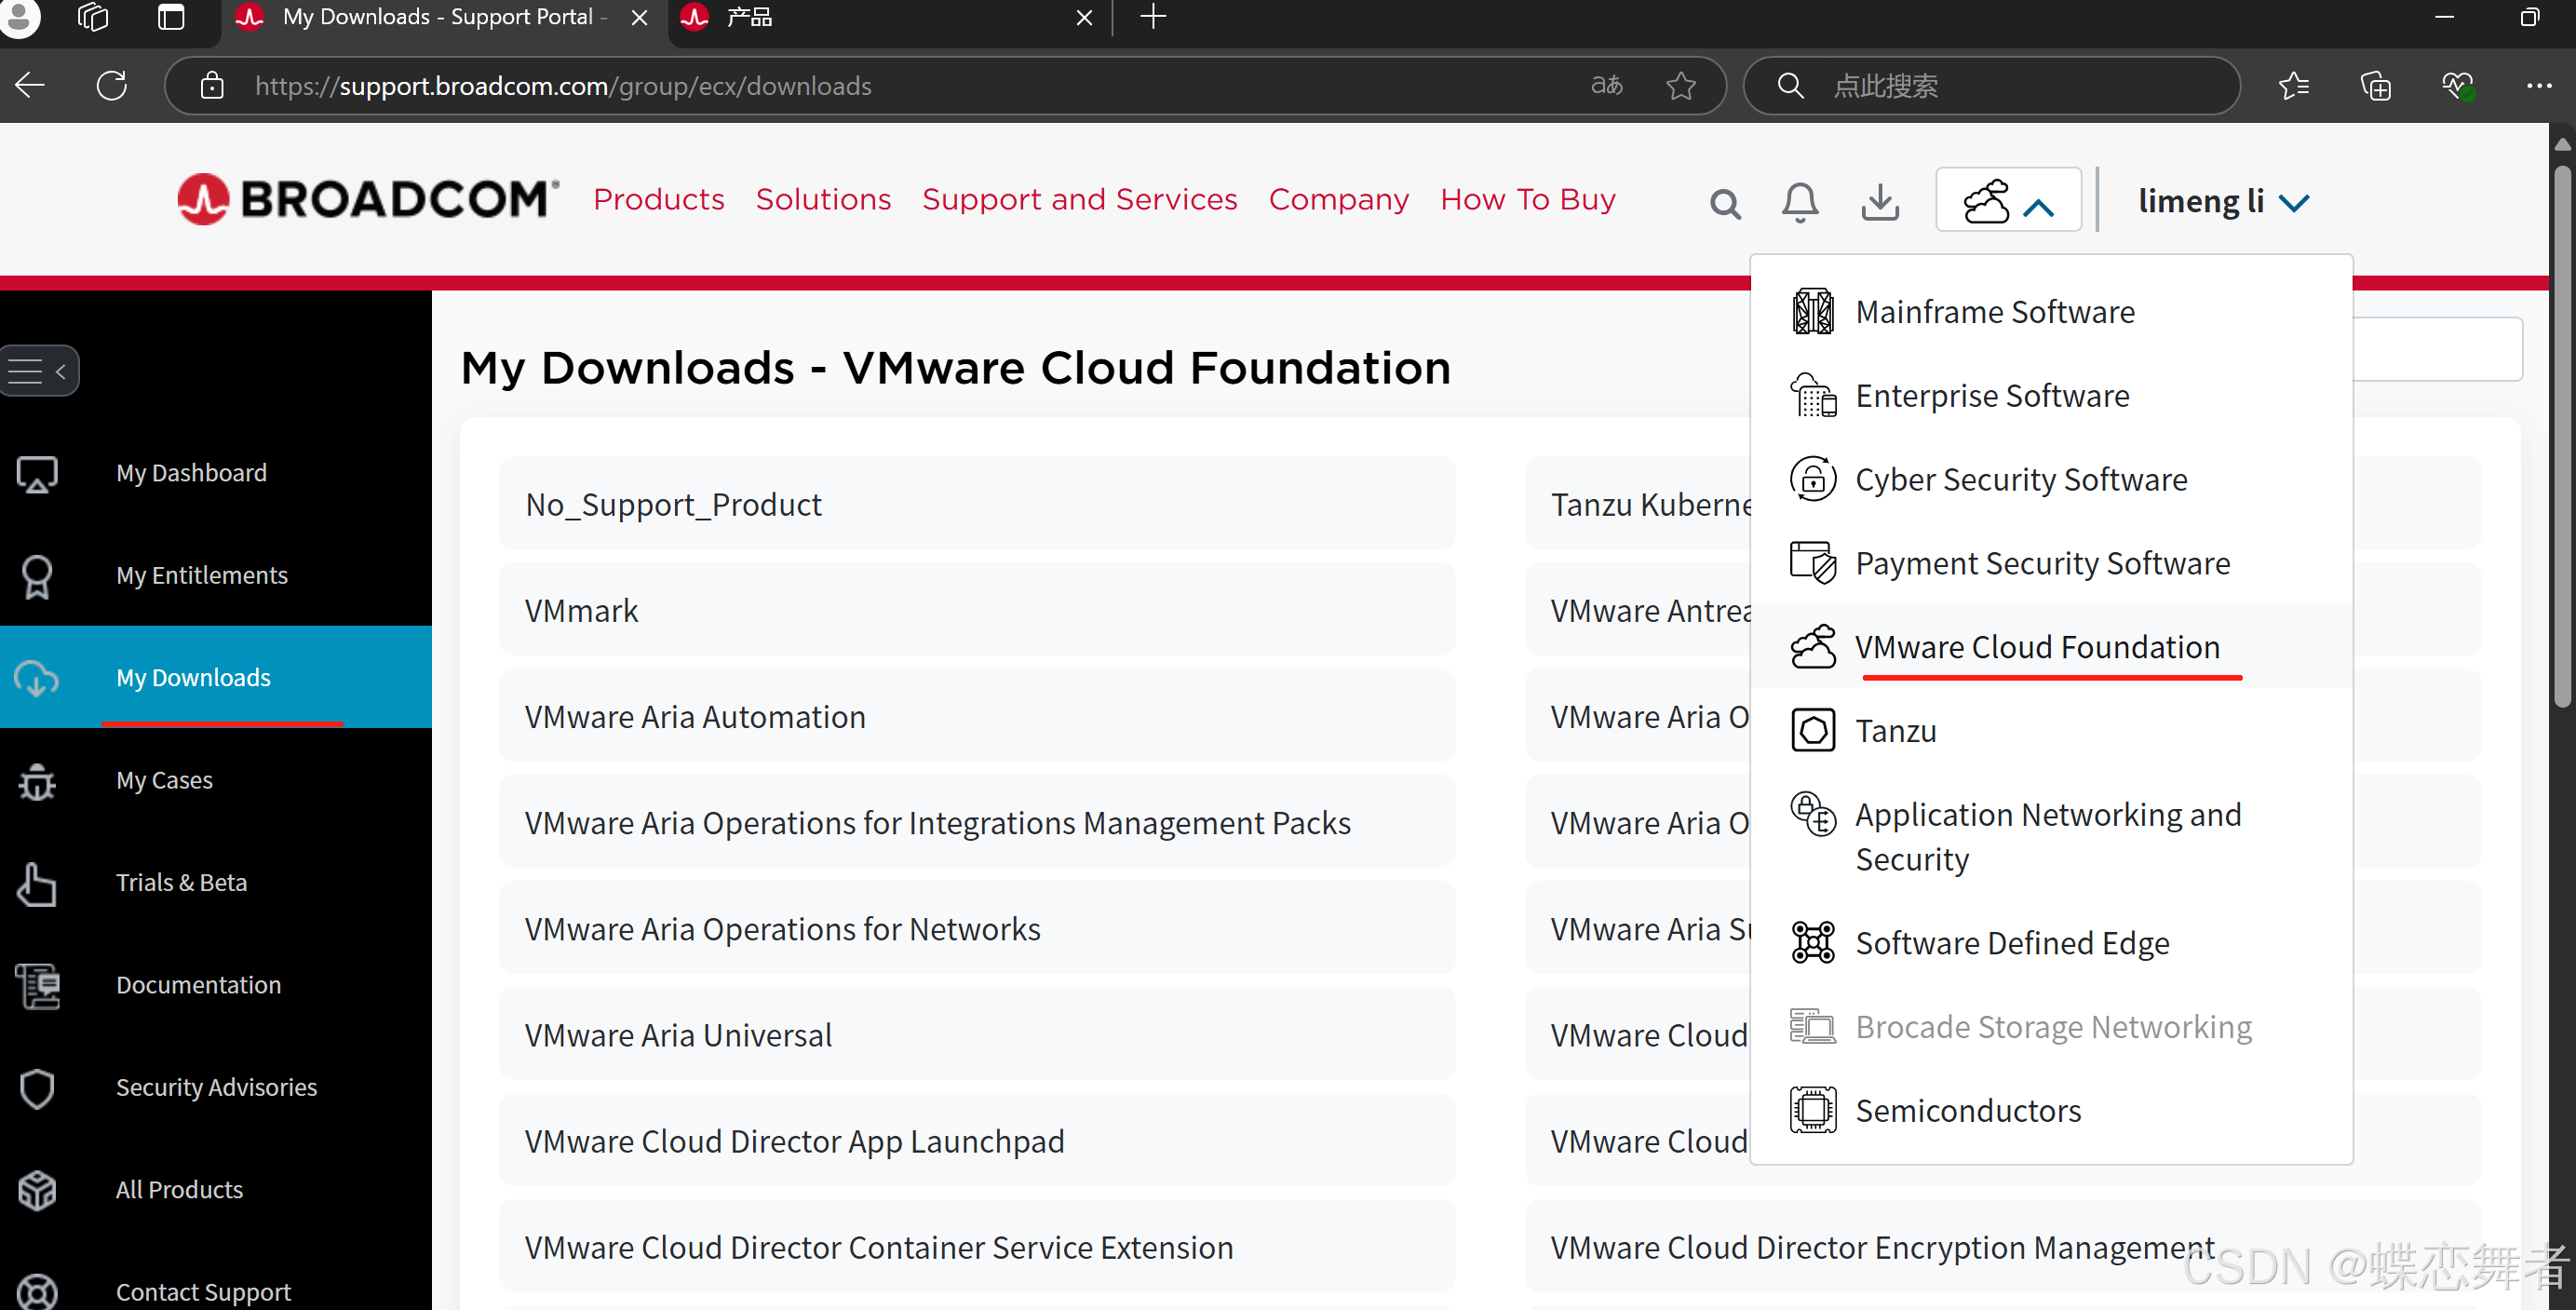Click the Security Advisories shield icon
The height and width of the screenshot is (1310, 2576).
[x=37, y=1088]
